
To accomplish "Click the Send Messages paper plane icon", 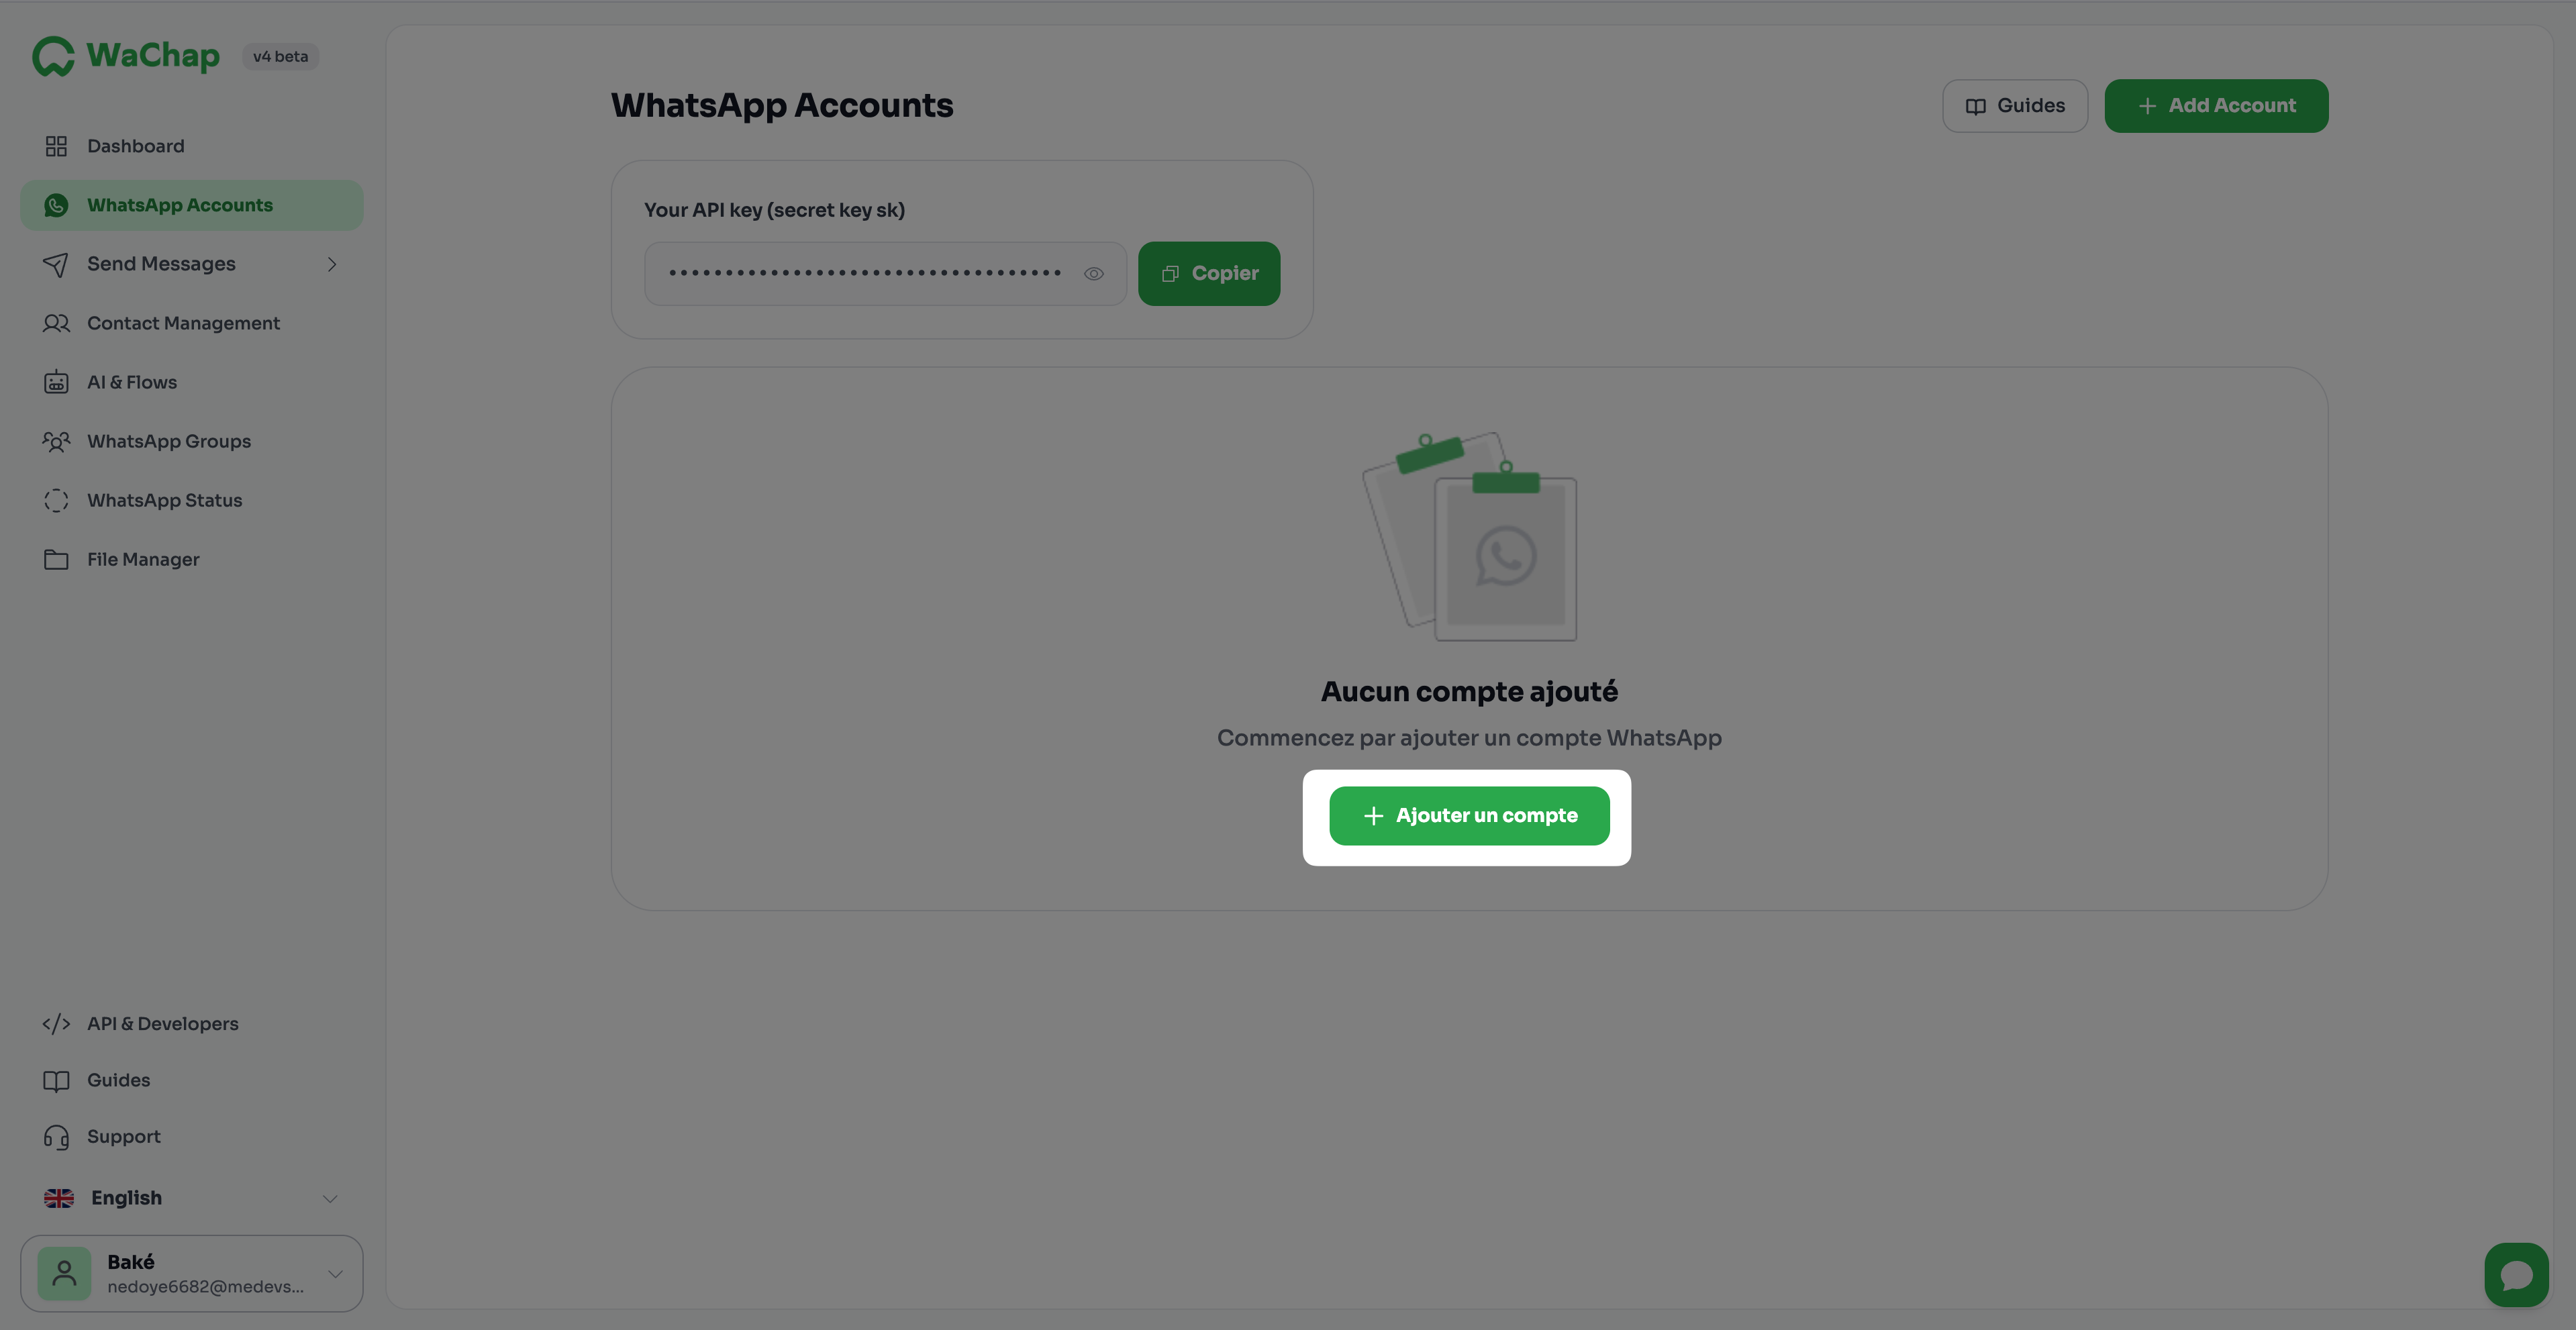I will click(56, 264).
